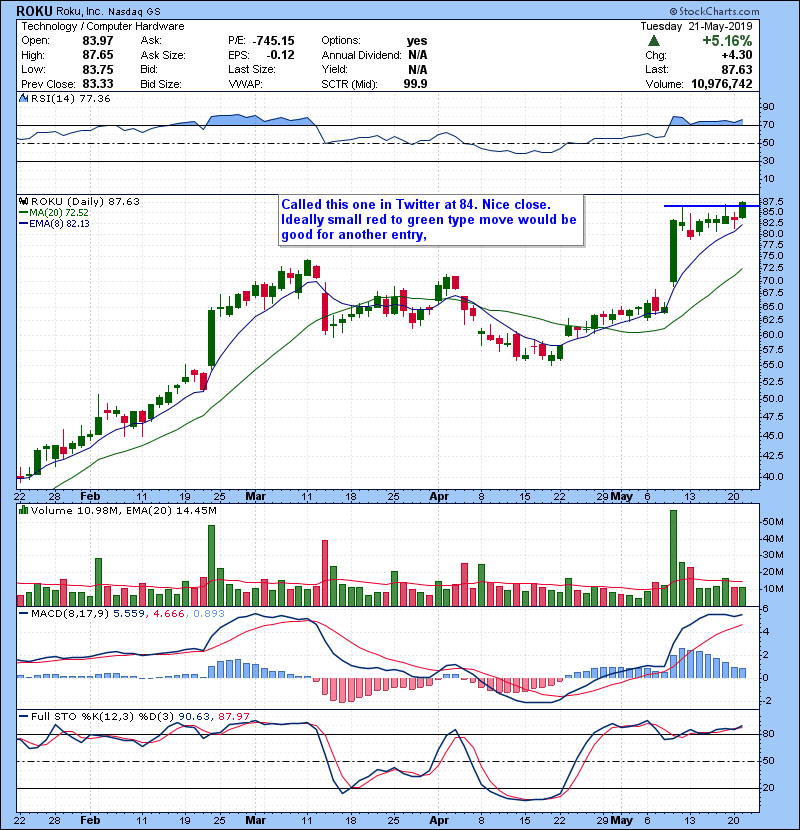Click the green MA(20) legend line marker
This screenshot has width=800, height=830.
tap(23, 213)
